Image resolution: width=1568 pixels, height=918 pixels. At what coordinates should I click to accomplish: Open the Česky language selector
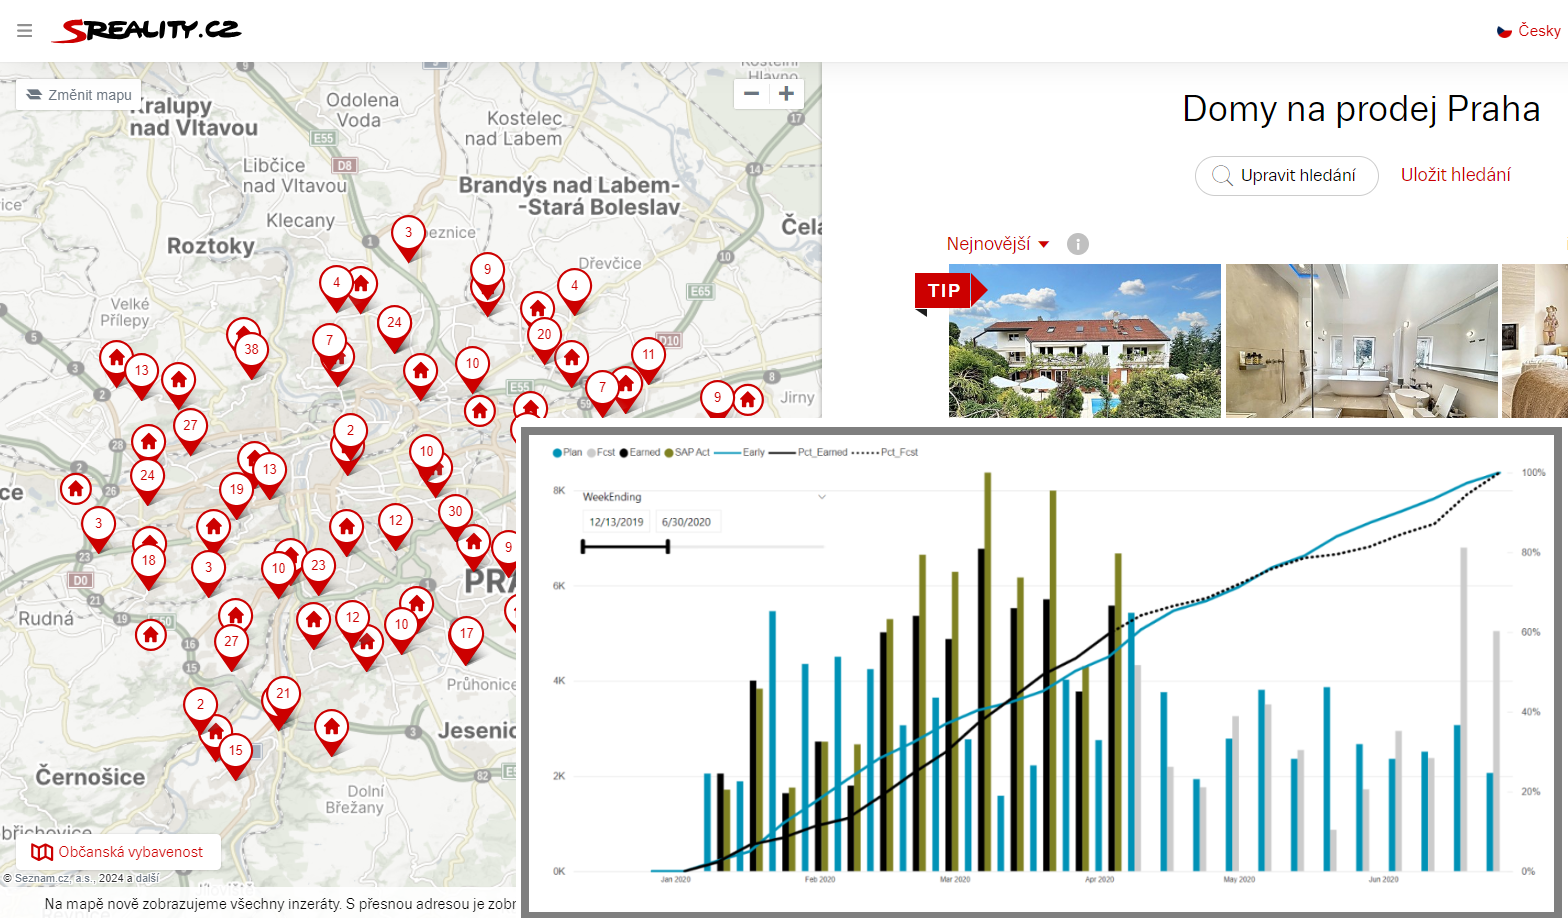coord(1528,31)
